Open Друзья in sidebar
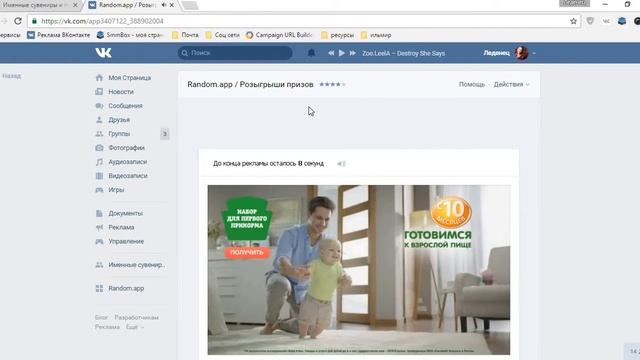 pos(119,120)
